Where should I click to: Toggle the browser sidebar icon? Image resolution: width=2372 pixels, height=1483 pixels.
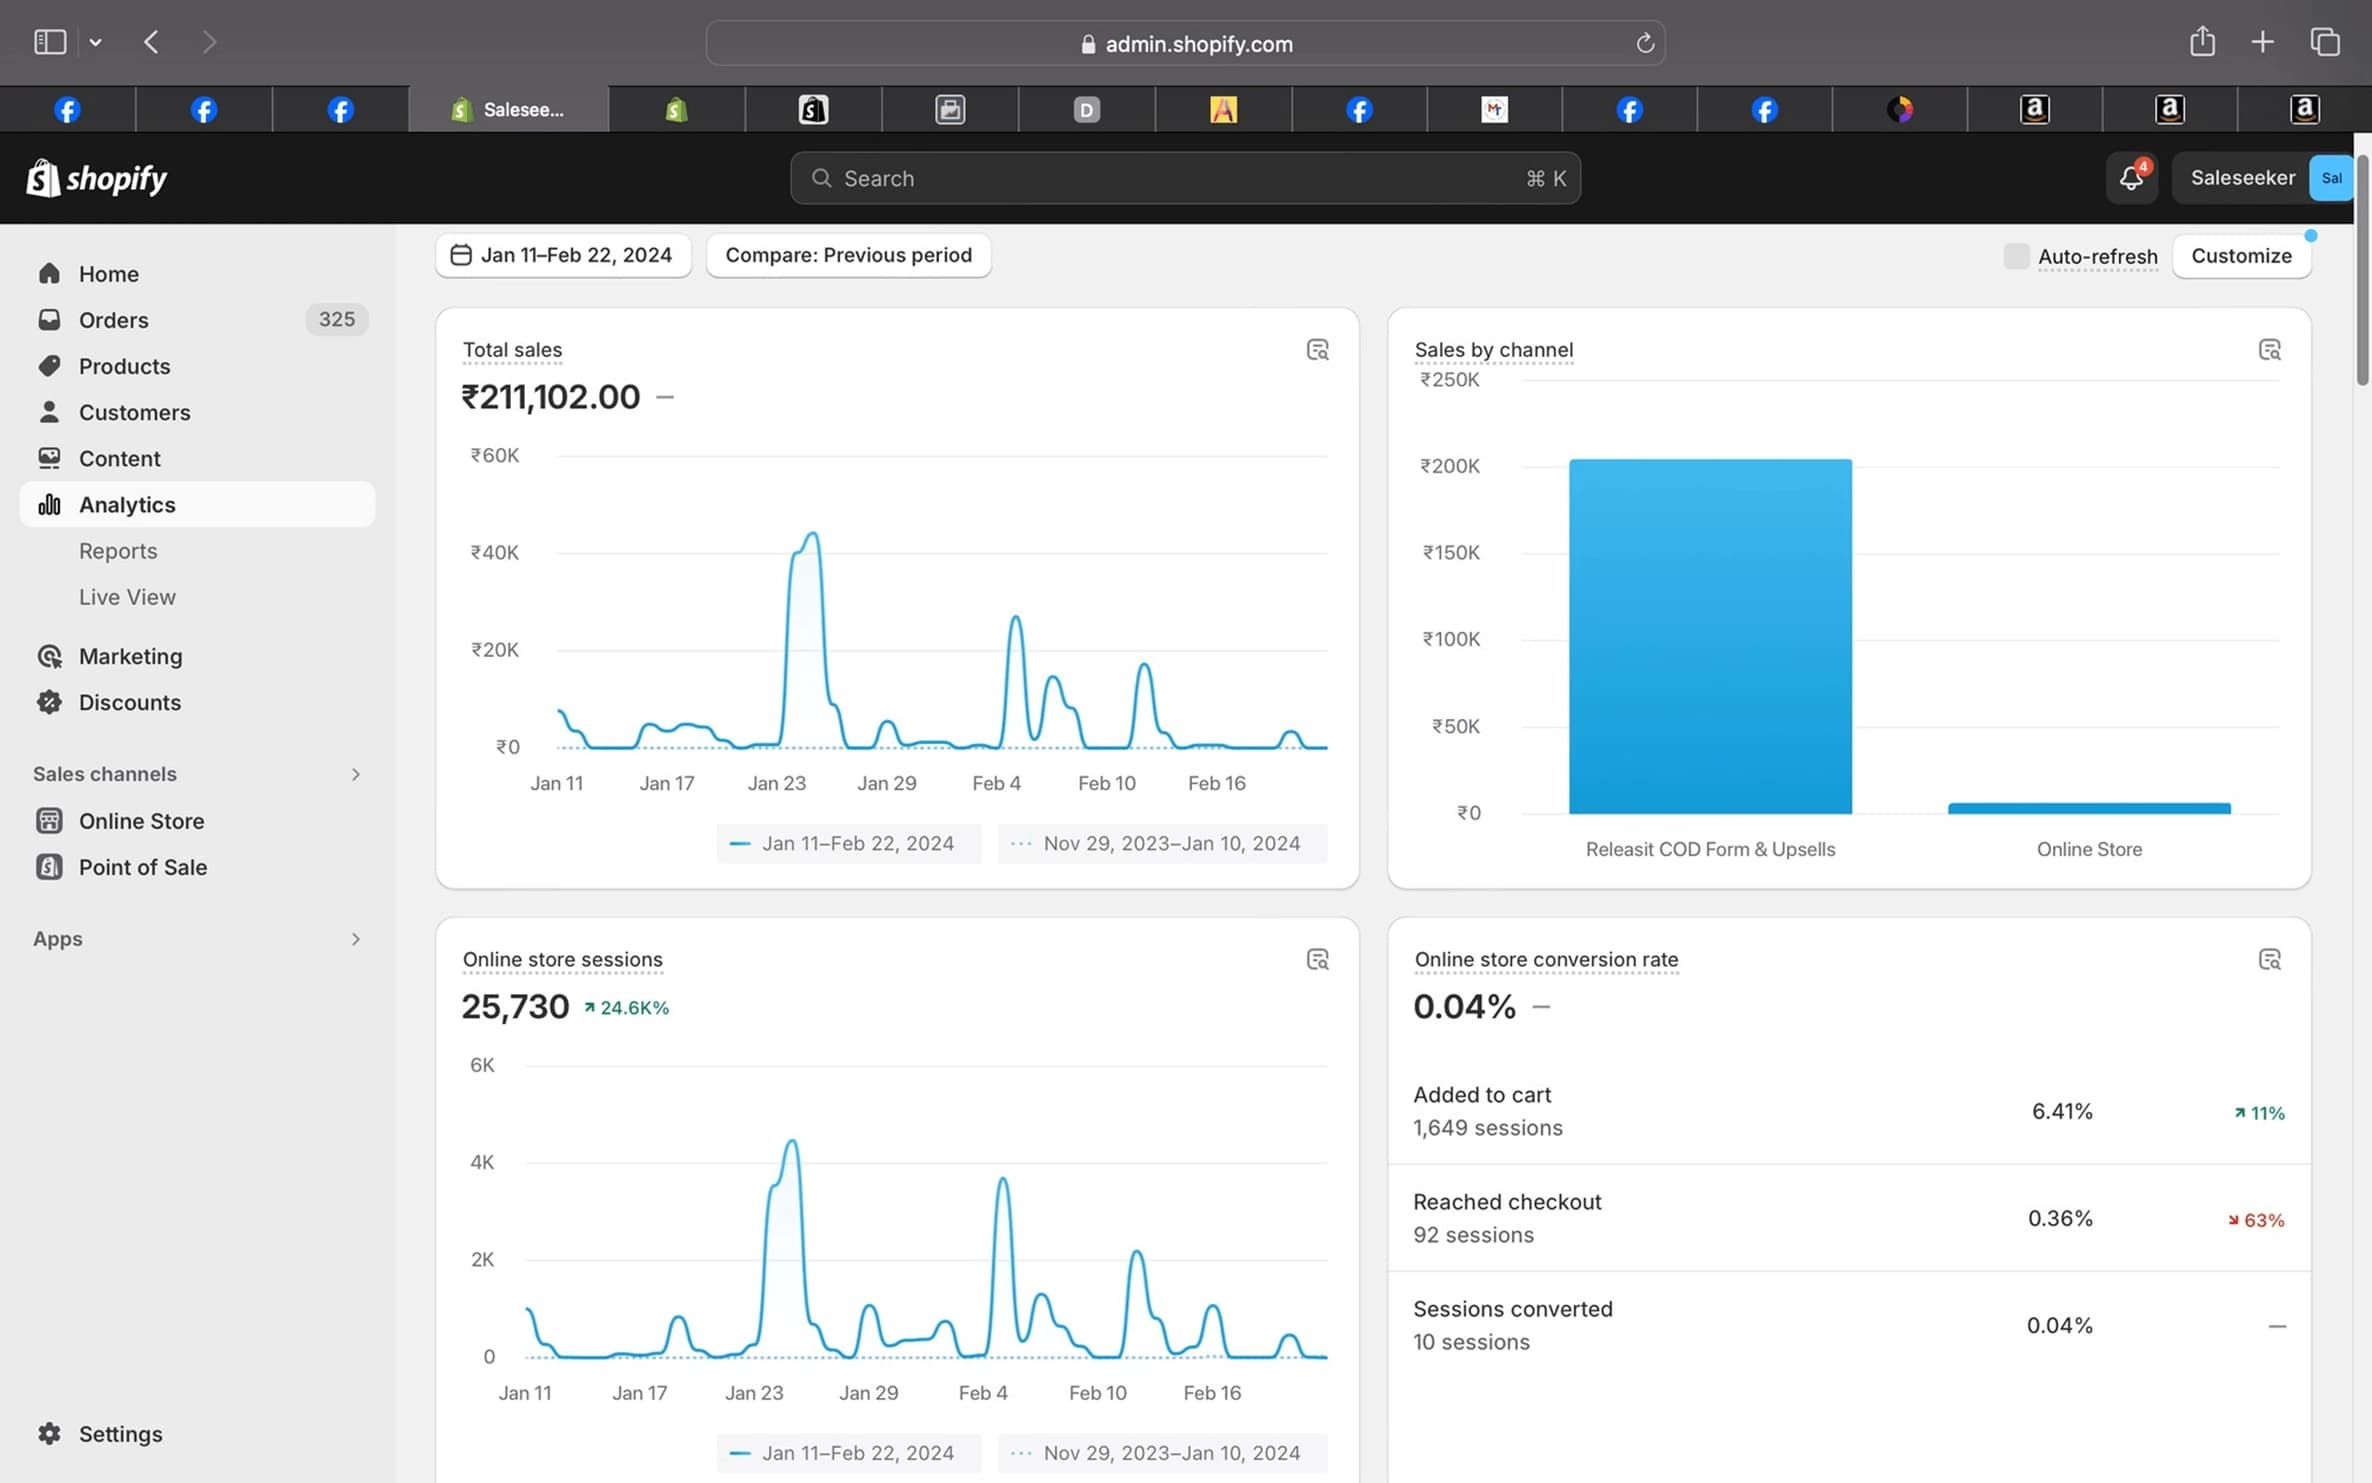click(x=50, y=42)
